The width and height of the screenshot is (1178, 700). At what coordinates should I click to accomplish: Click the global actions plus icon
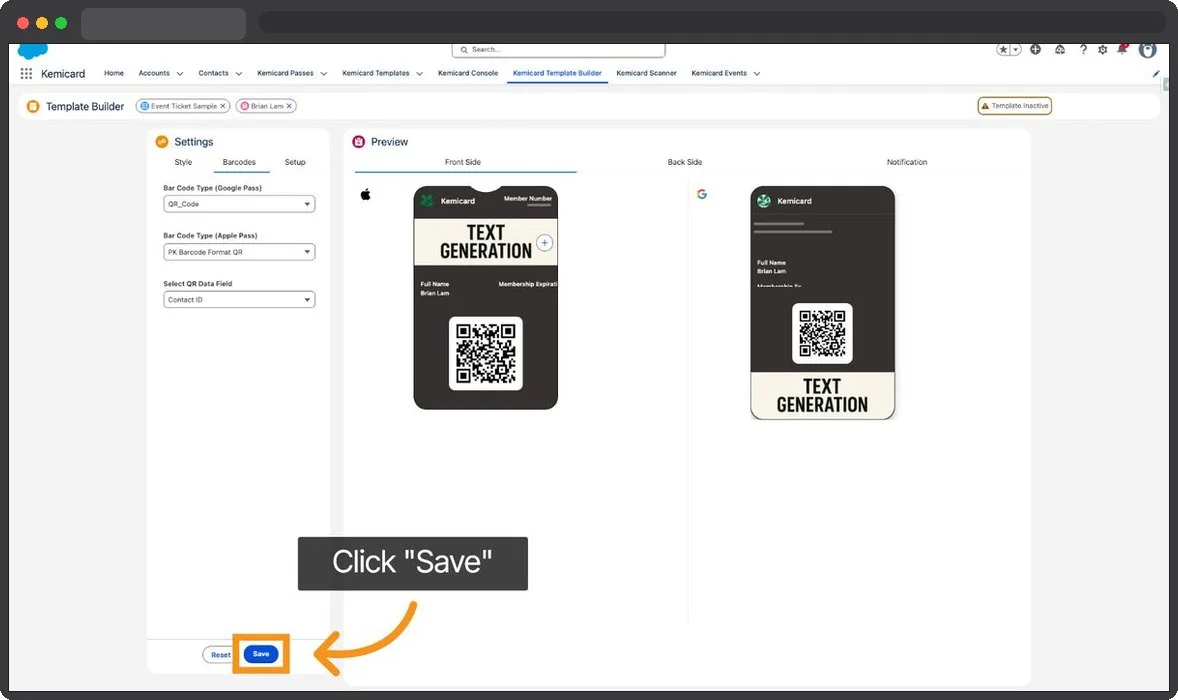(1035, 50)
